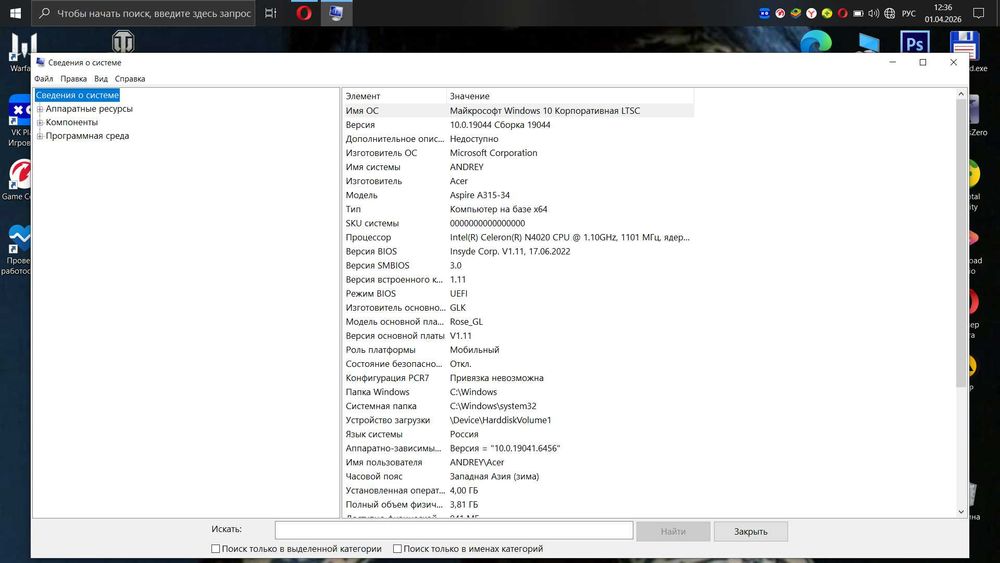
Task: Open the Файл menu
Action: [x=43, y=78]
